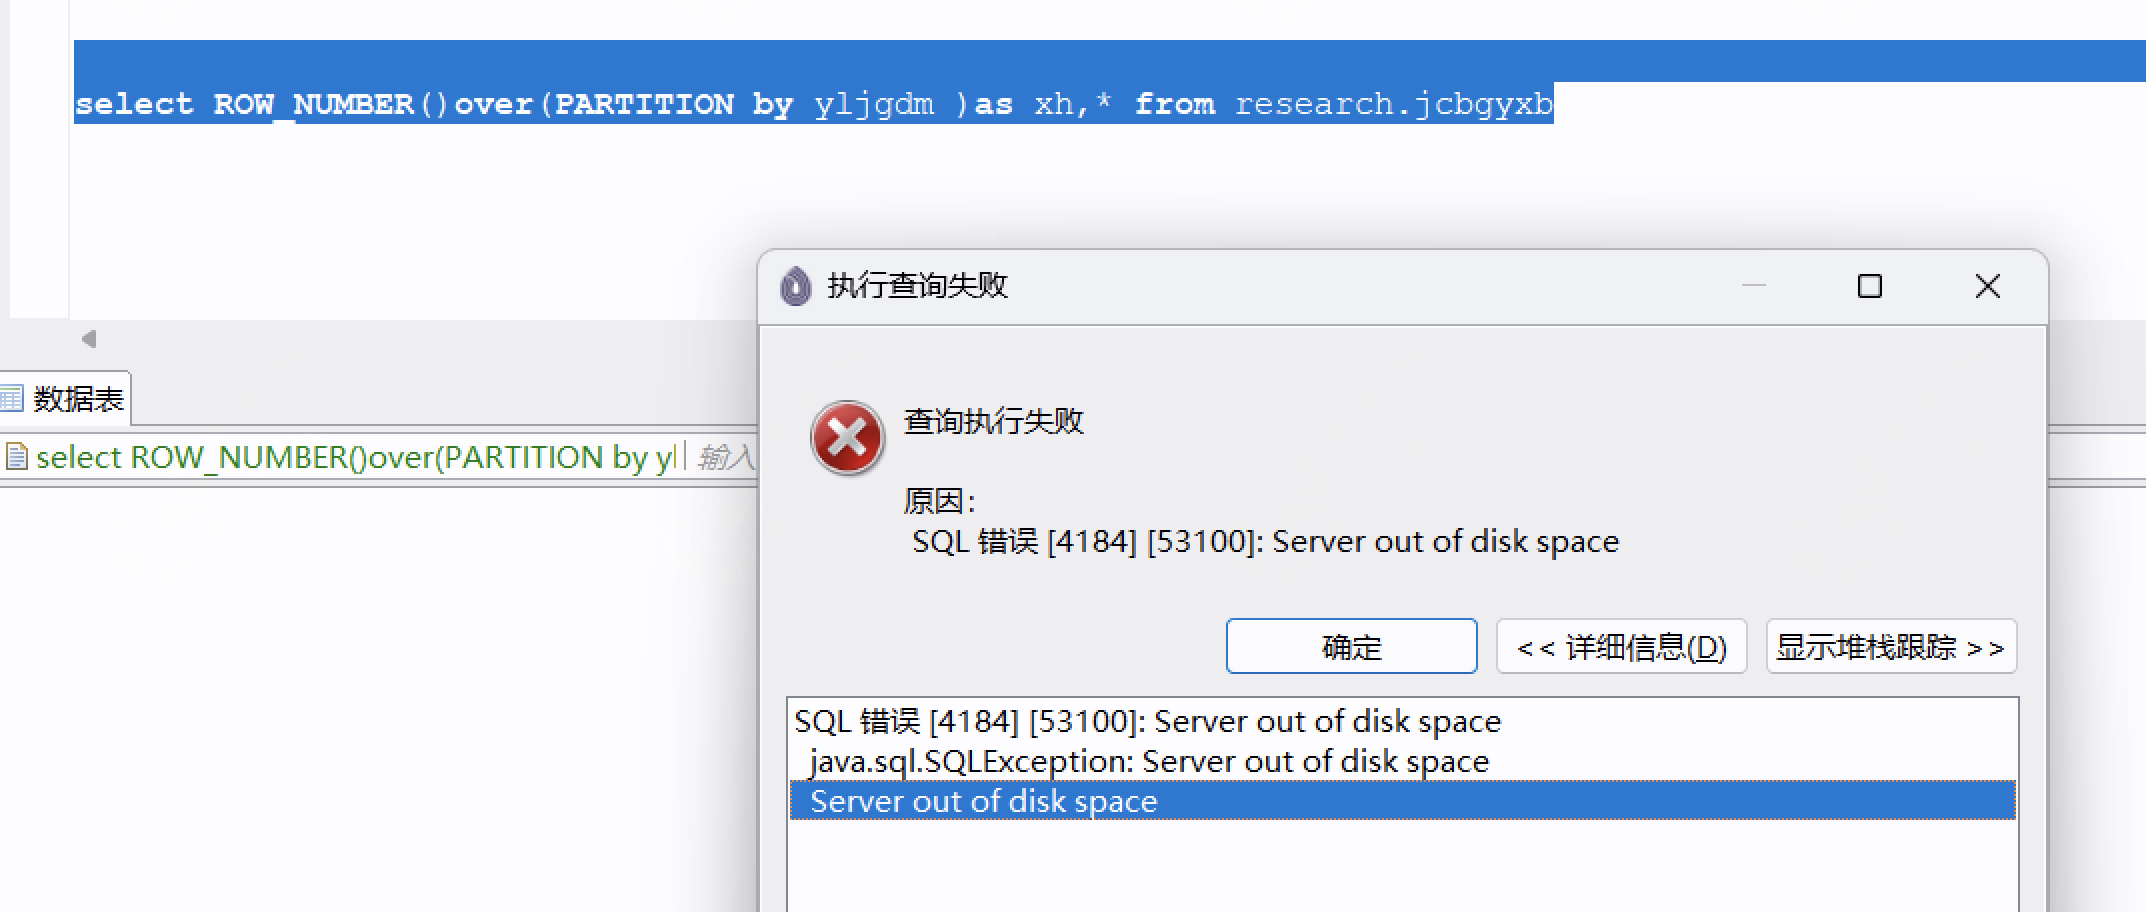Click the '原因:' error reason text

pyautogui.click(x=939, y=500)
